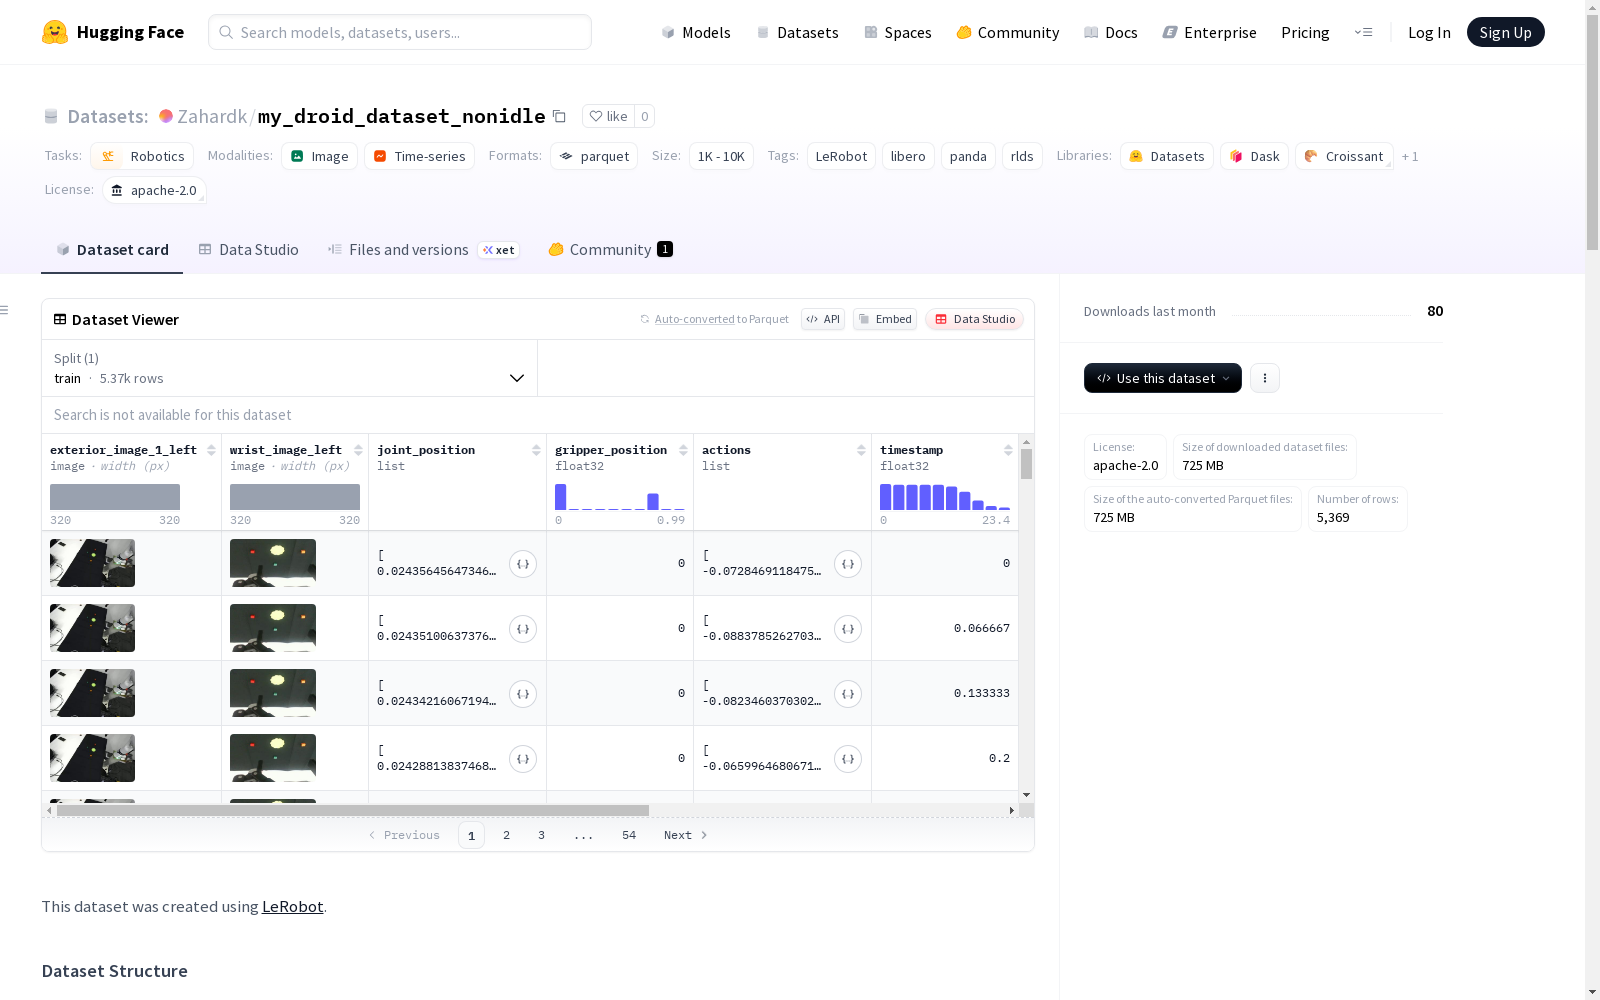
Task: Like the my_droid_dataset_nonidle dataset
Action: pos(608,116)
